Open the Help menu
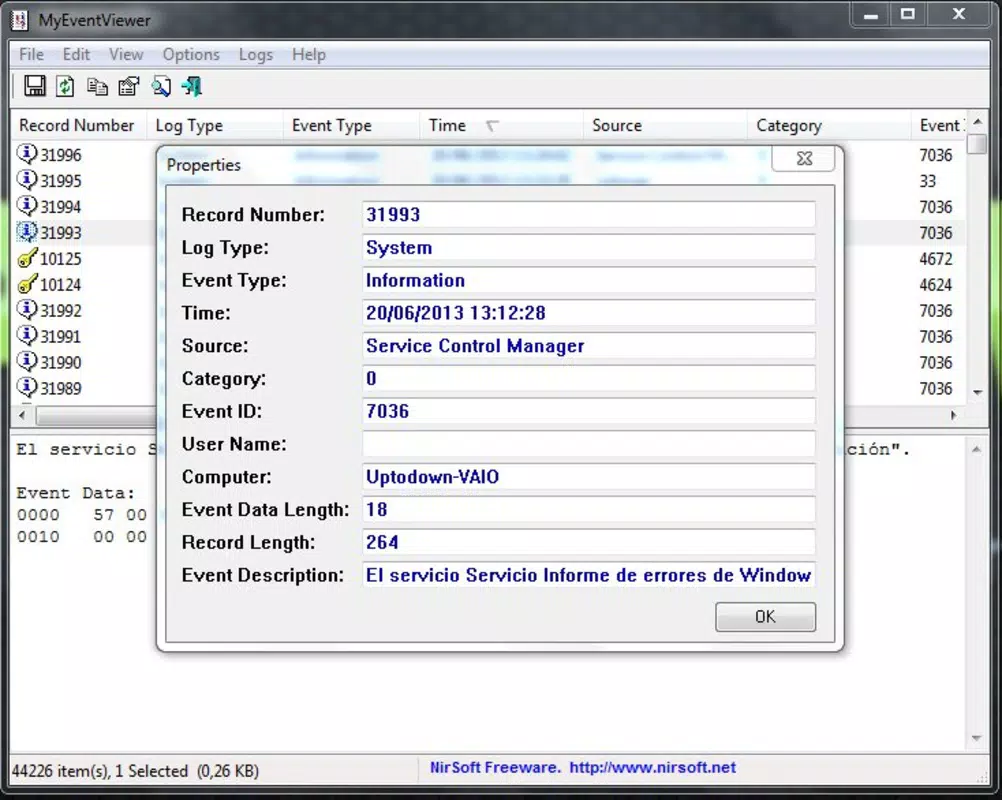 click(309, 54)
